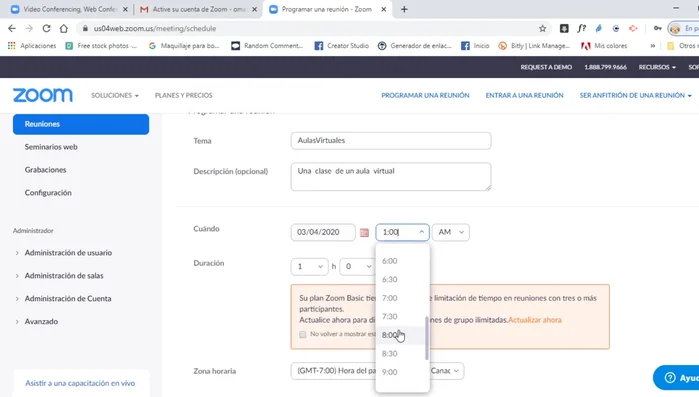This screenshot has width=699, height=397.
Task: Open the Free stock photos bookmark
Action: (x=101, y=46)
